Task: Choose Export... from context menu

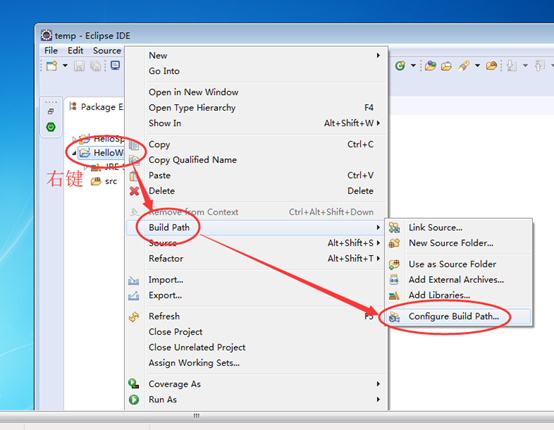Action: (257, 295)
